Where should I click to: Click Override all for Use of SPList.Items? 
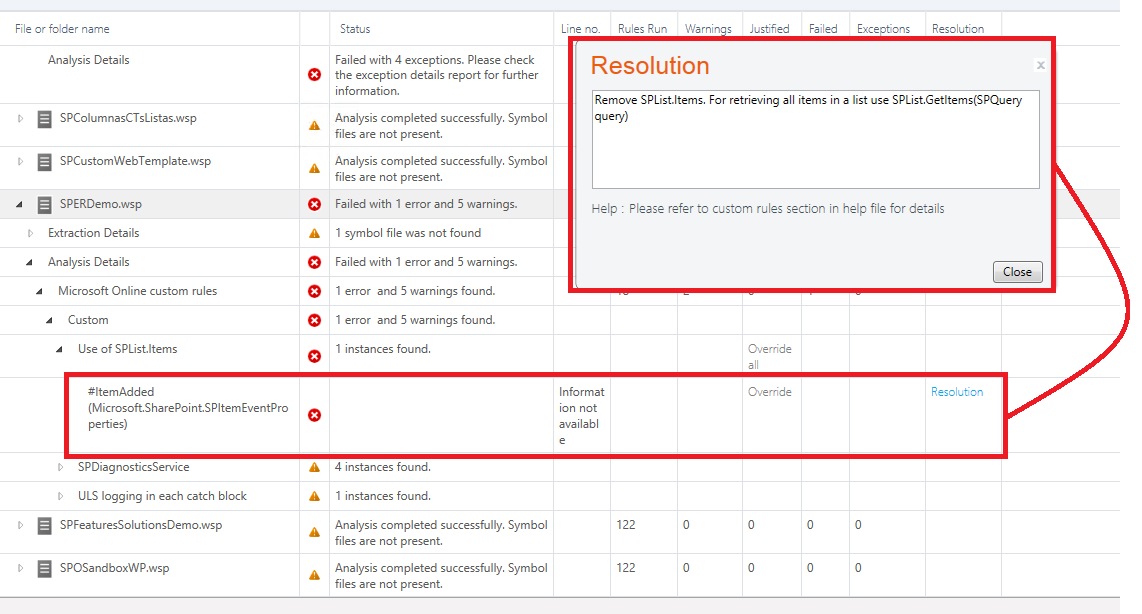click(x=769, y=357)
